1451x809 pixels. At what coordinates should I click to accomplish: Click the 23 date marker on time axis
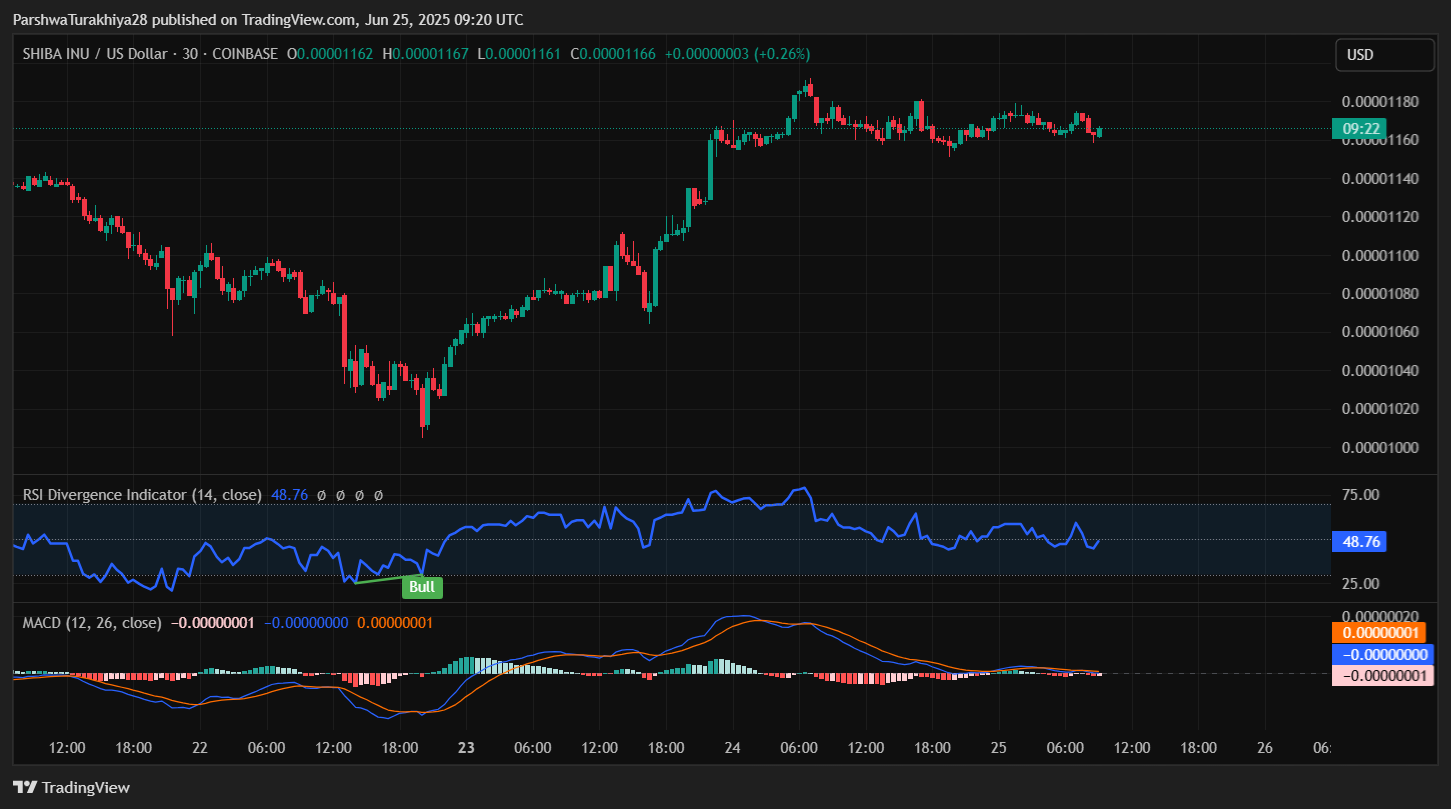coord(465,747)
